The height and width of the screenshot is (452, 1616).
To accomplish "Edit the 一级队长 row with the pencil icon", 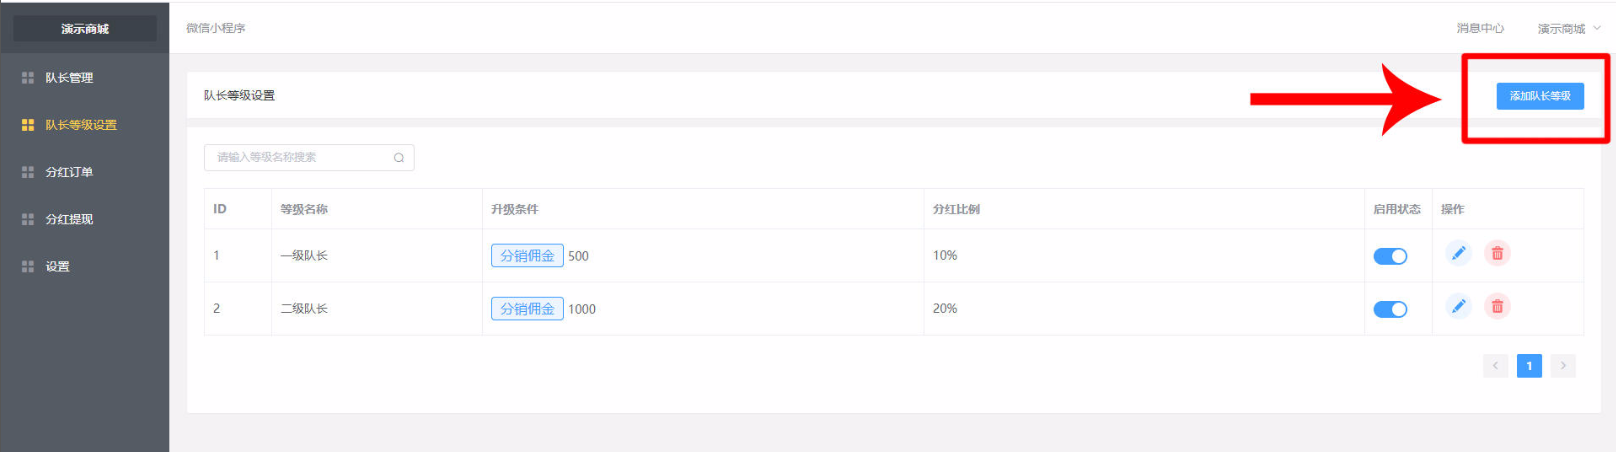I will pyautogui.click(x=1458, y=253).
